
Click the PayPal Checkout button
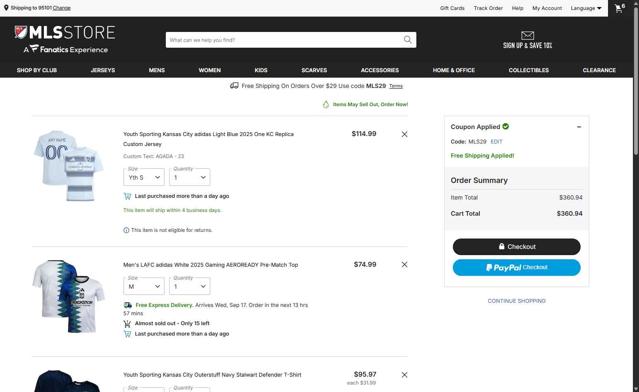(516, 267)
